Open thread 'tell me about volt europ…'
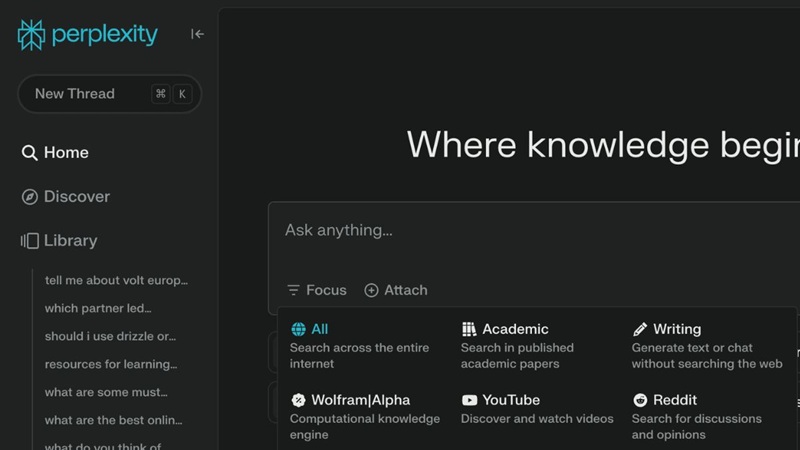Image resolution: width=800 pixels, height=450 pixels. coord(116,280)
